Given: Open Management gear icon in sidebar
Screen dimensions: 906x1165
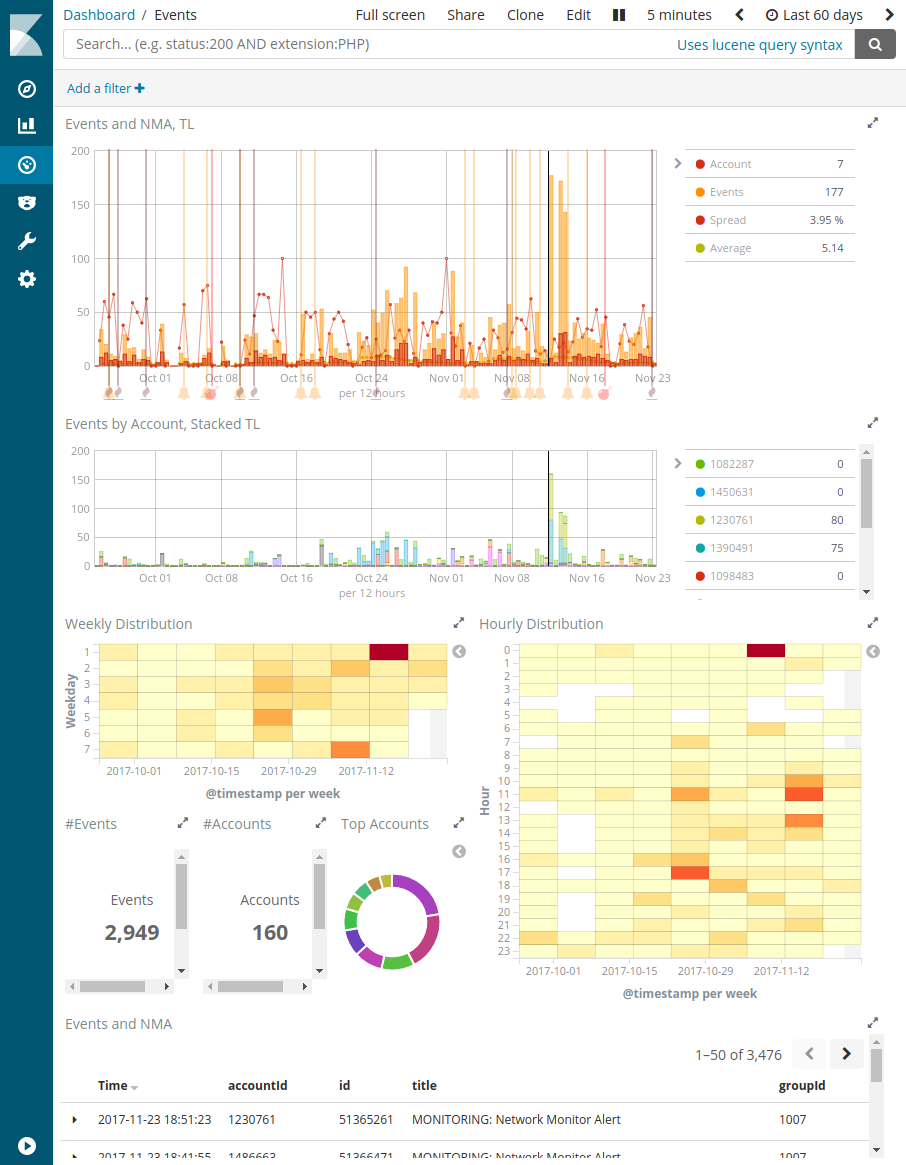Looking at the screenshot, I should click(27, 279).
